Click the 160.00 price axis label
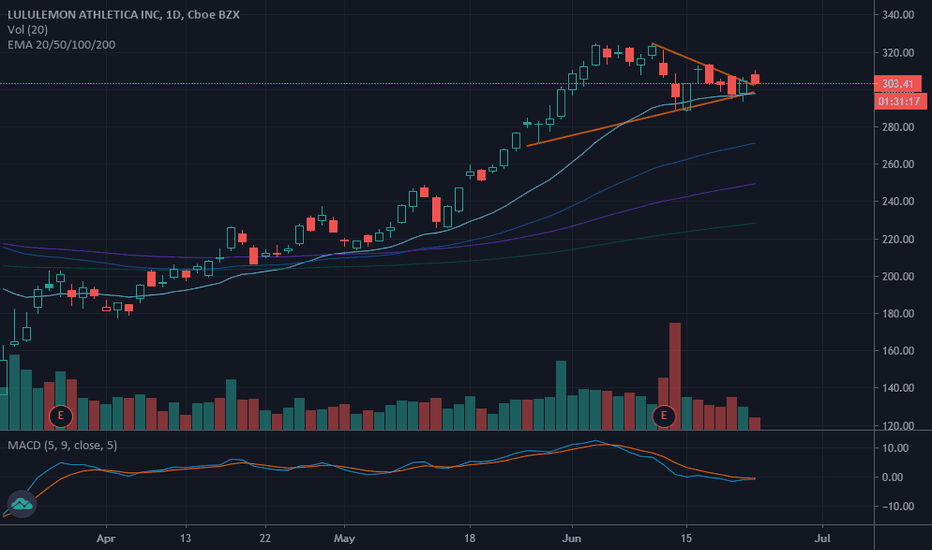Image resolution: width=932 pixels, height=550 pixels. tap(898, 351)
